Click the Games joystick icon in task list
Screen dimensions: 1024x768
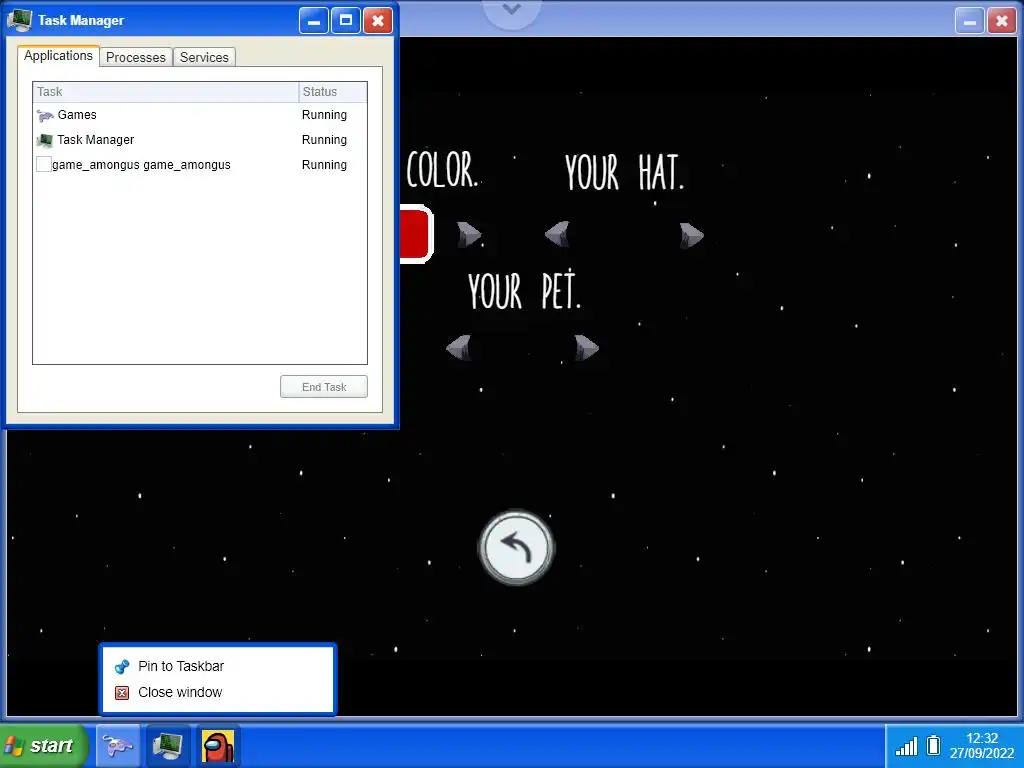pos(44,116)
